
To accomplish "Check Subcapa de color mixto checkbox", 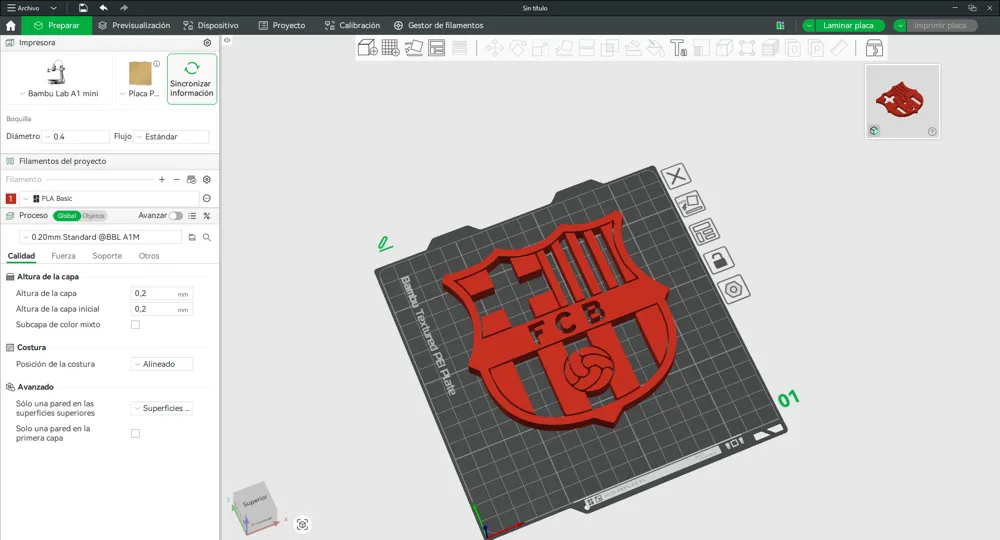I will (x=135, y=325).
